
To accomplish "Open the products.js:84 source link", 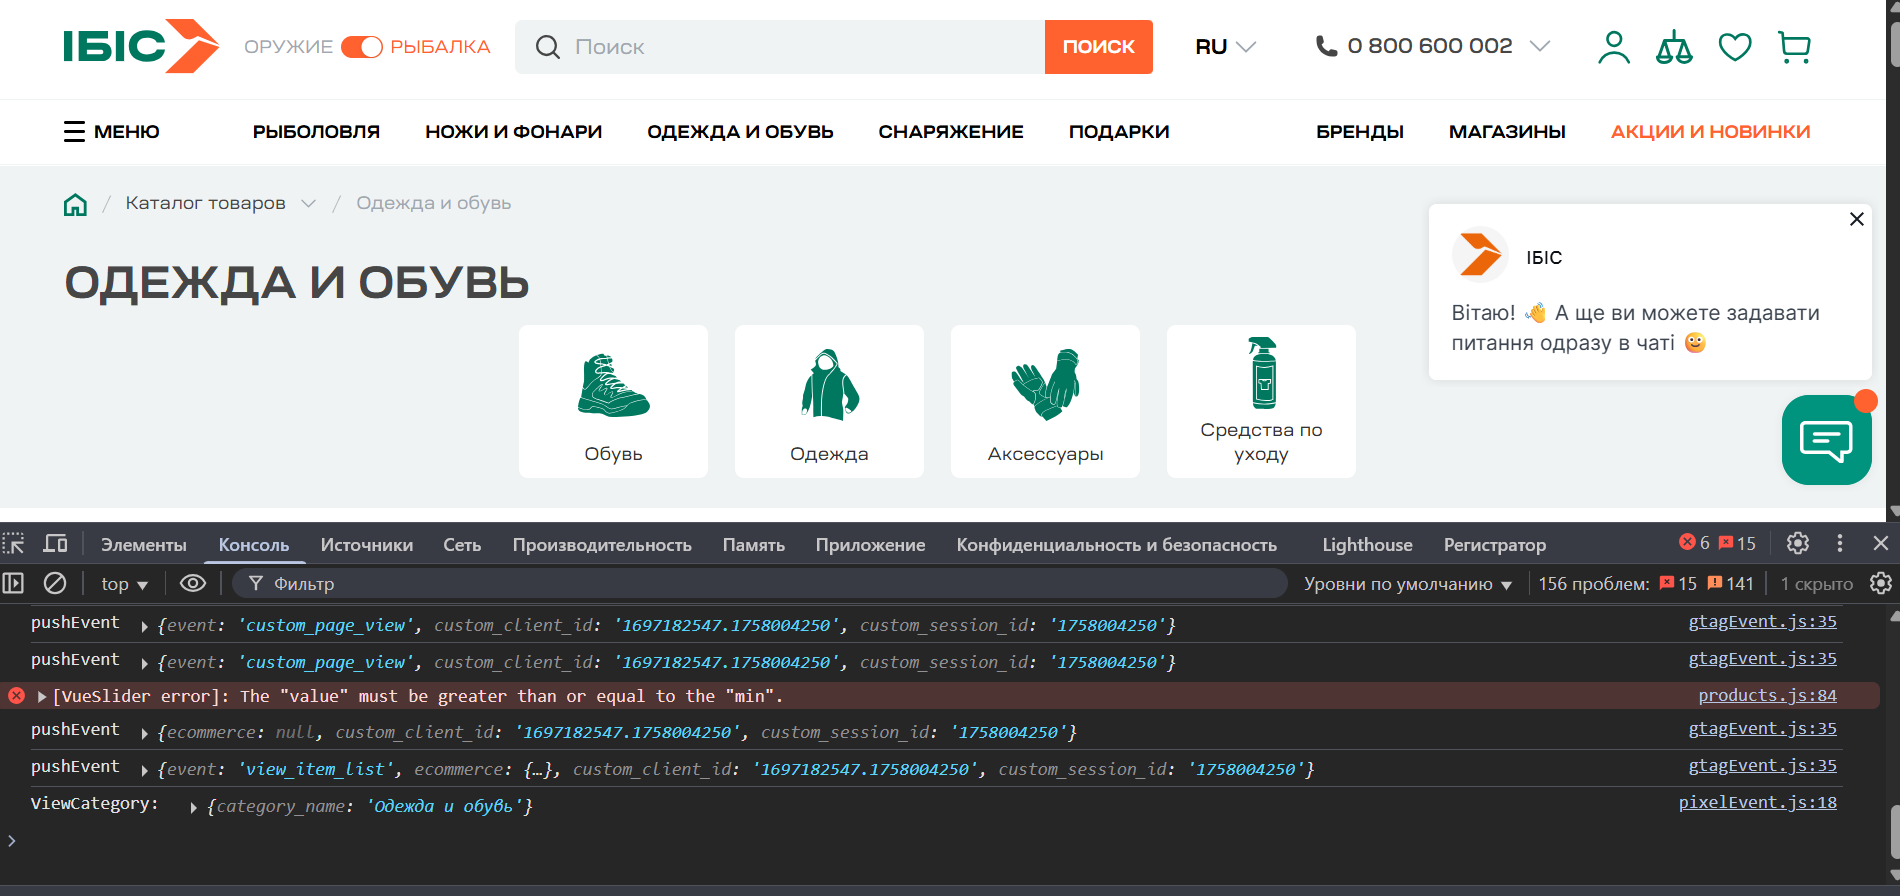I will click(1767, 695).
